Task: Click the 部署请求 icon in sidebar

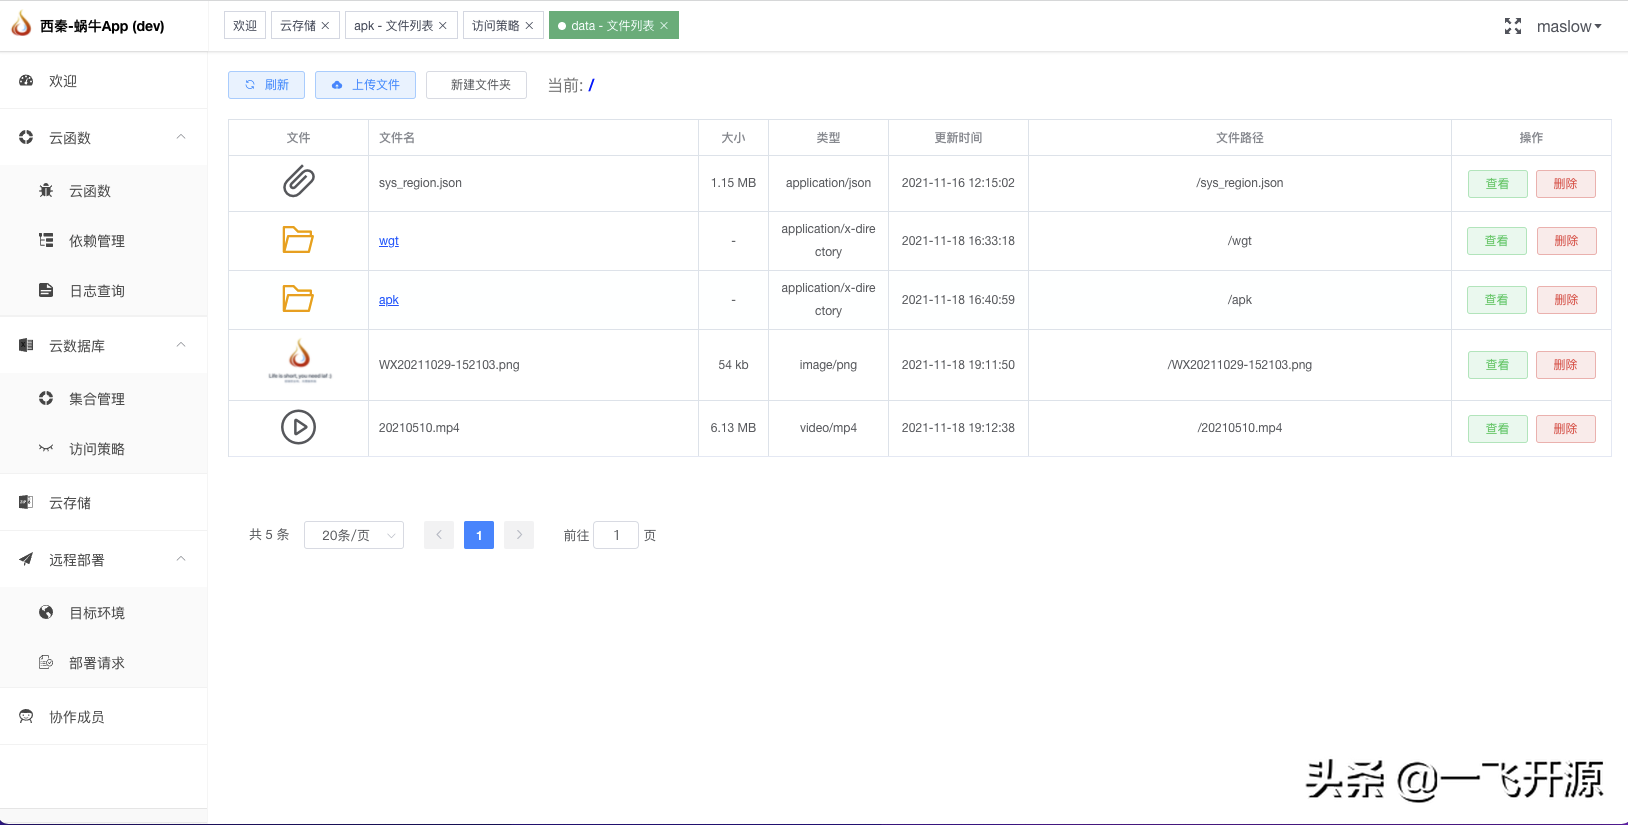Action: coord(46,662)
